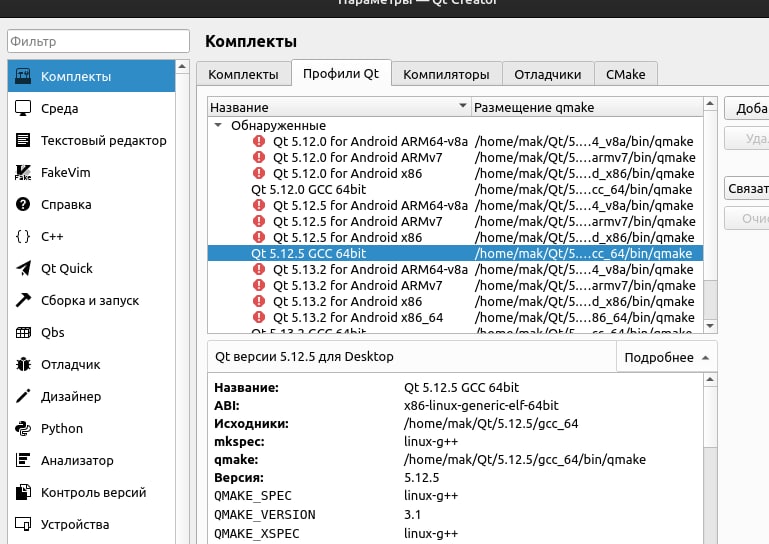Select Qt 5.12.5 GCC 64bit row

point(455,254)
